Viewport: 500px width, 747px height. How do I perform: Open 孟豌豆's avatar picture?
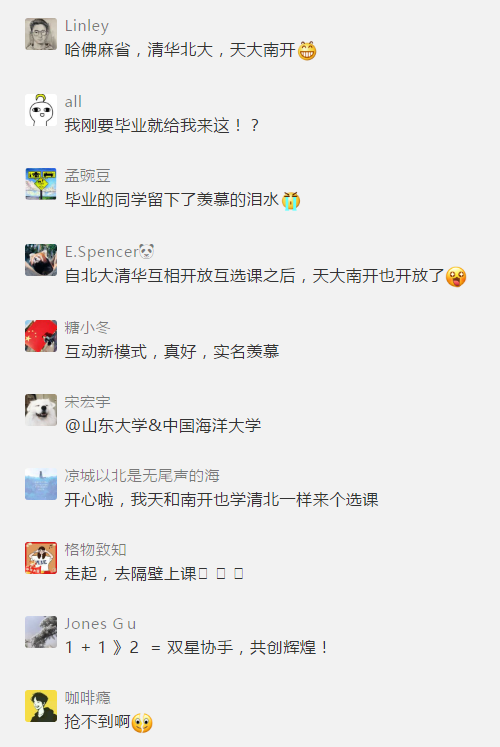[41, 184]
